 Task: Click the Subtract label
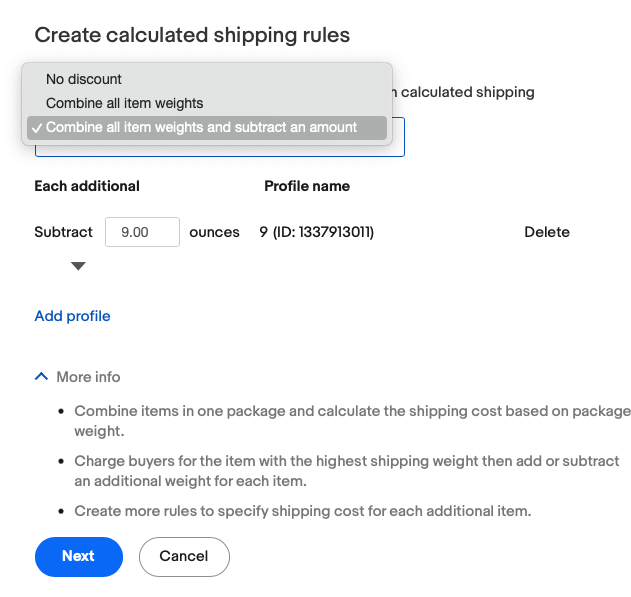point(63,232)
